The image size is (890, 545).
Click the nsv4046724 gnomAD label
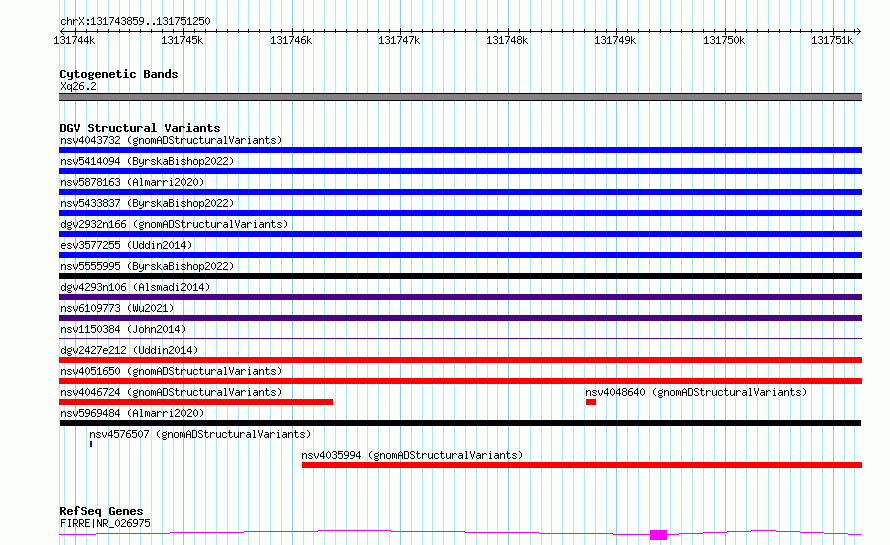coord(171,392)
